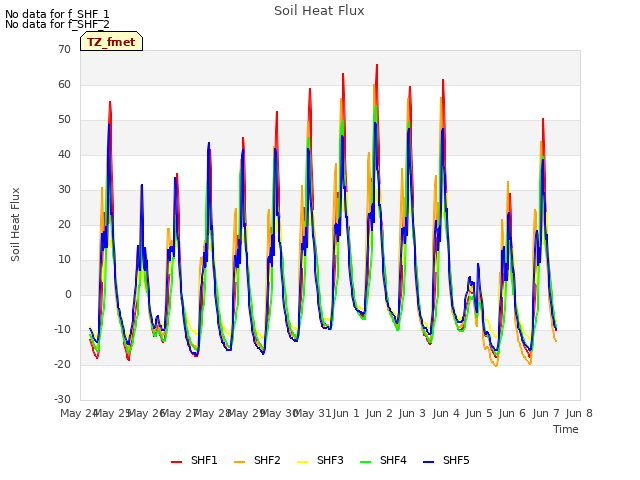640x480 pixels.
Task: Click the Jun 3 x-axis tick label
Action: coord(412,413)
